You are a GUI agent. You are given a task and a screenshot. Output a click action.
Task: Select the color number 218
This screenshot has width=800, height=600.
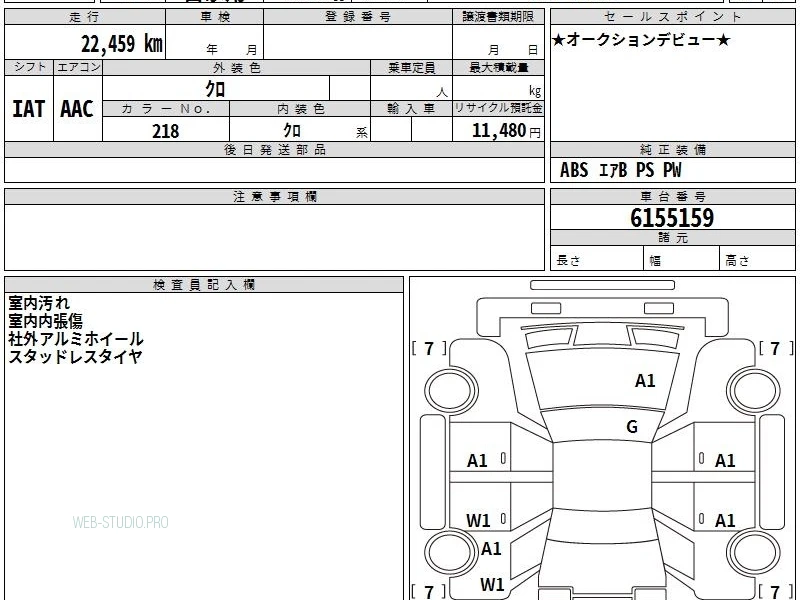[166, 131]
